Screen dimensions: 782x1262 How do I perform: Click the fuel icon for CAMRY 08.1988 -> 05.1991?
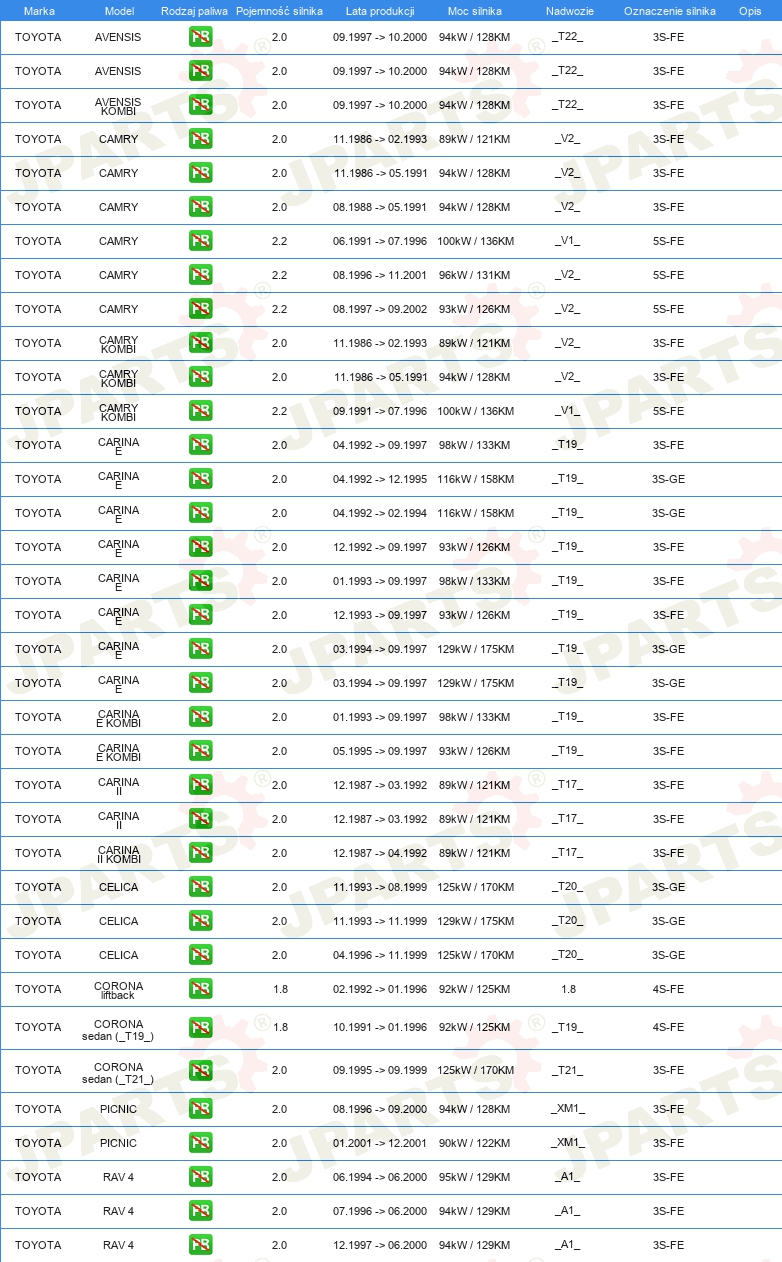tap(200, 207)
